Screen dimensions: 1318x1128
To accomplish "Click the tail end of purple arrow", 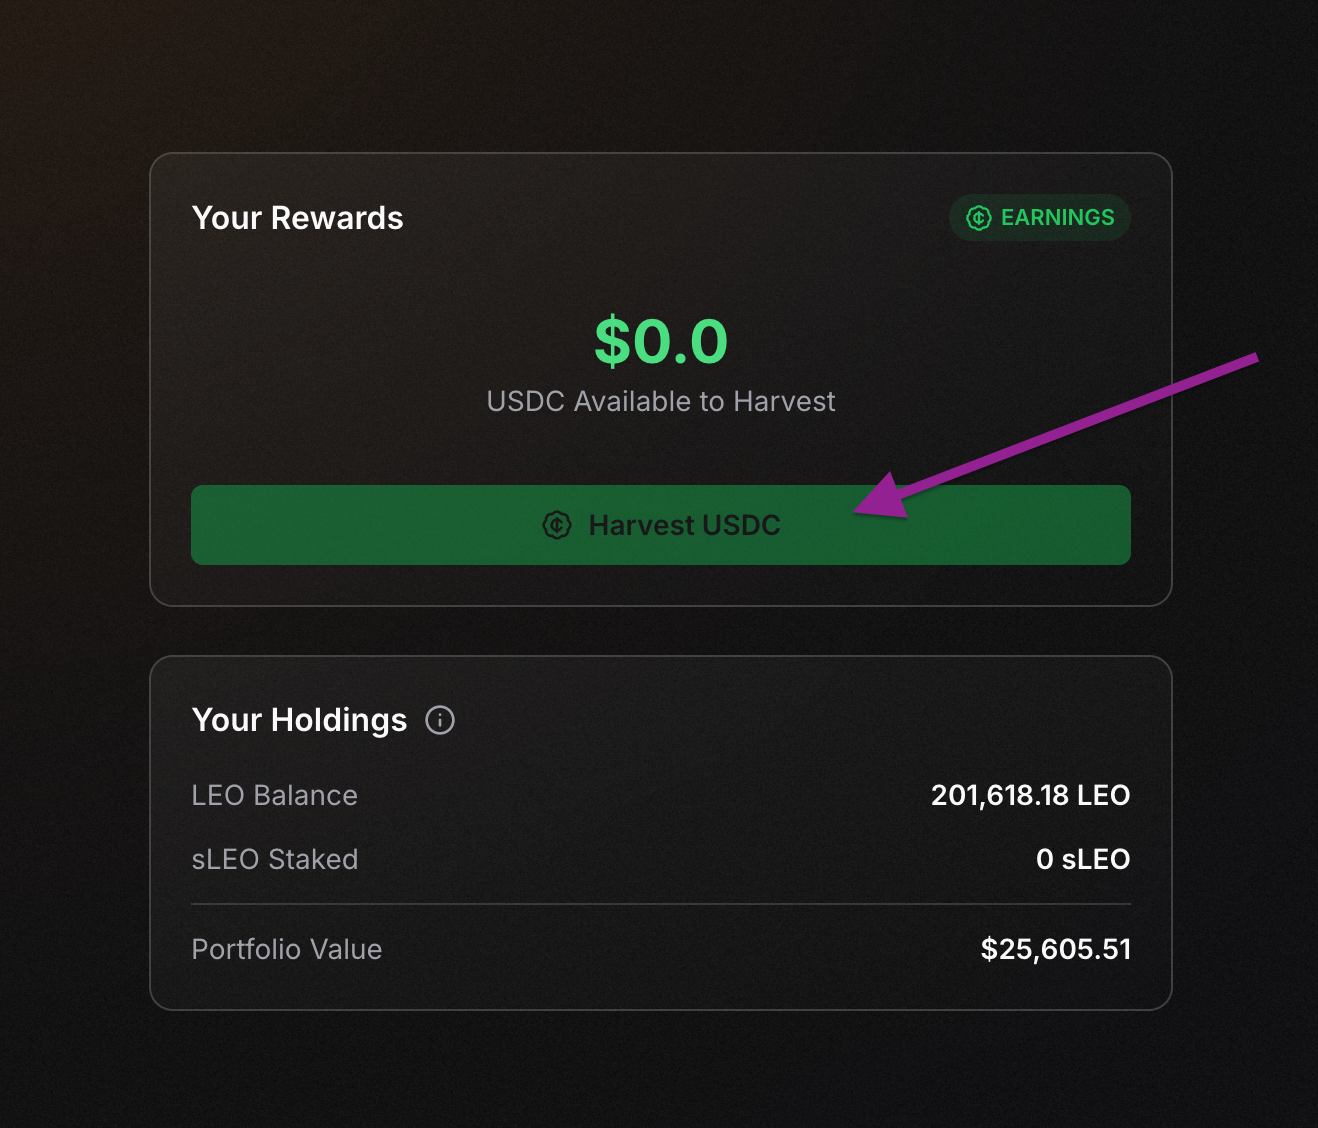I will (1253, 358).
